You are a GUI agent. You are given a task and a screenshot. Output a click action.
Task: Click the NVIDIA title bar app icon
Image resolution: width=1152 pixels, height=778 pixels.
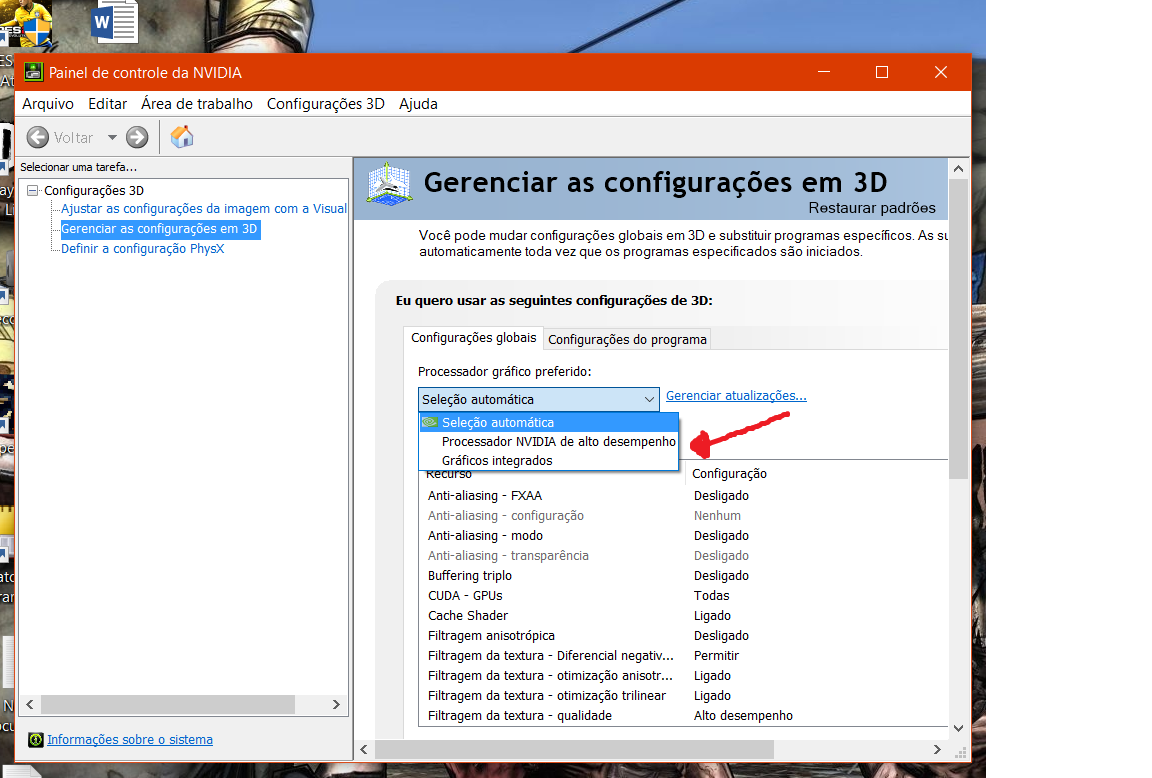[x=33, y=72]
